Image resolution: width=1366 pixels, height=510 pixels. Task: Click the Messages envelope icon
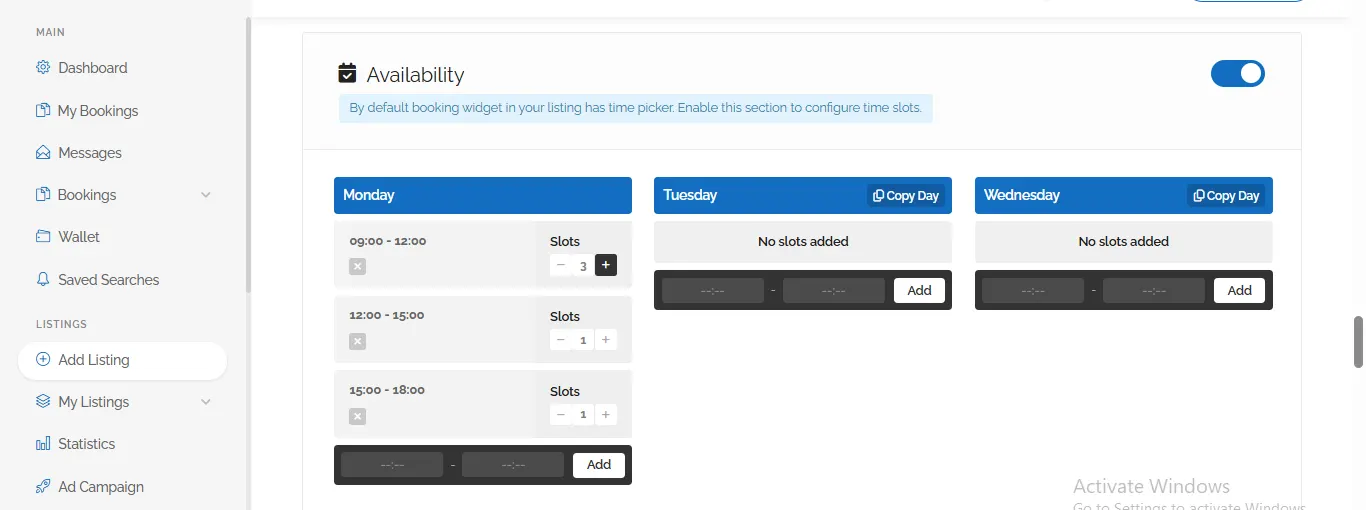43,153
